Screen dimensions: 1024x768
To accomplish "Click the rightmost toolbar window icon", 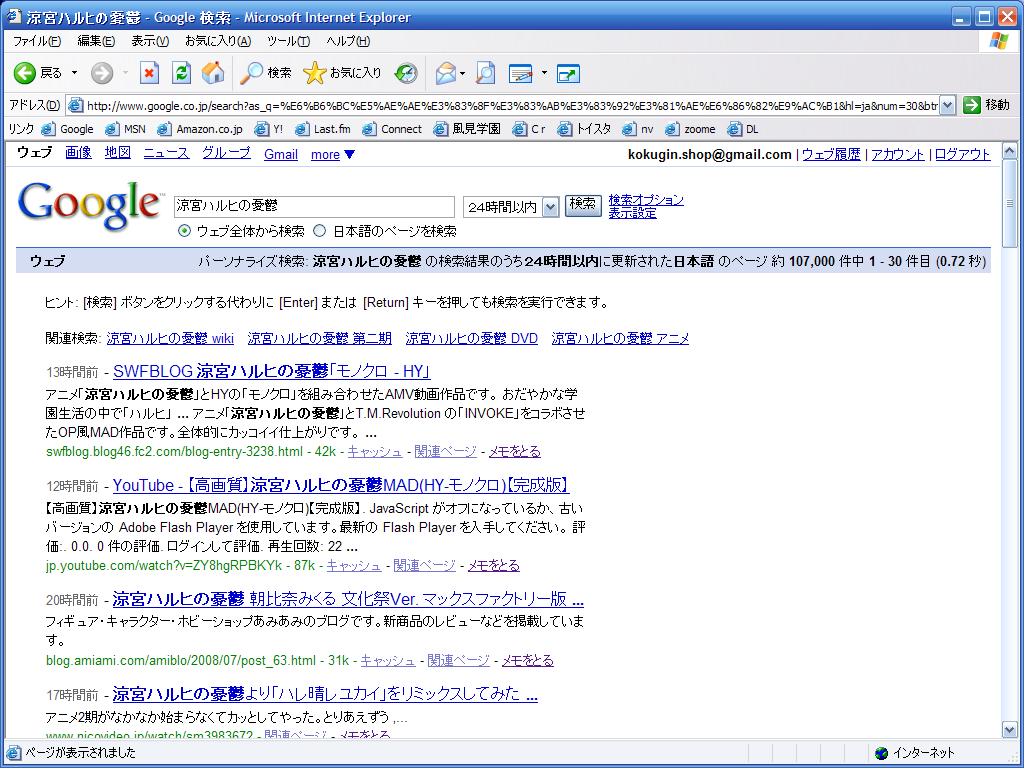I will 568,73.
